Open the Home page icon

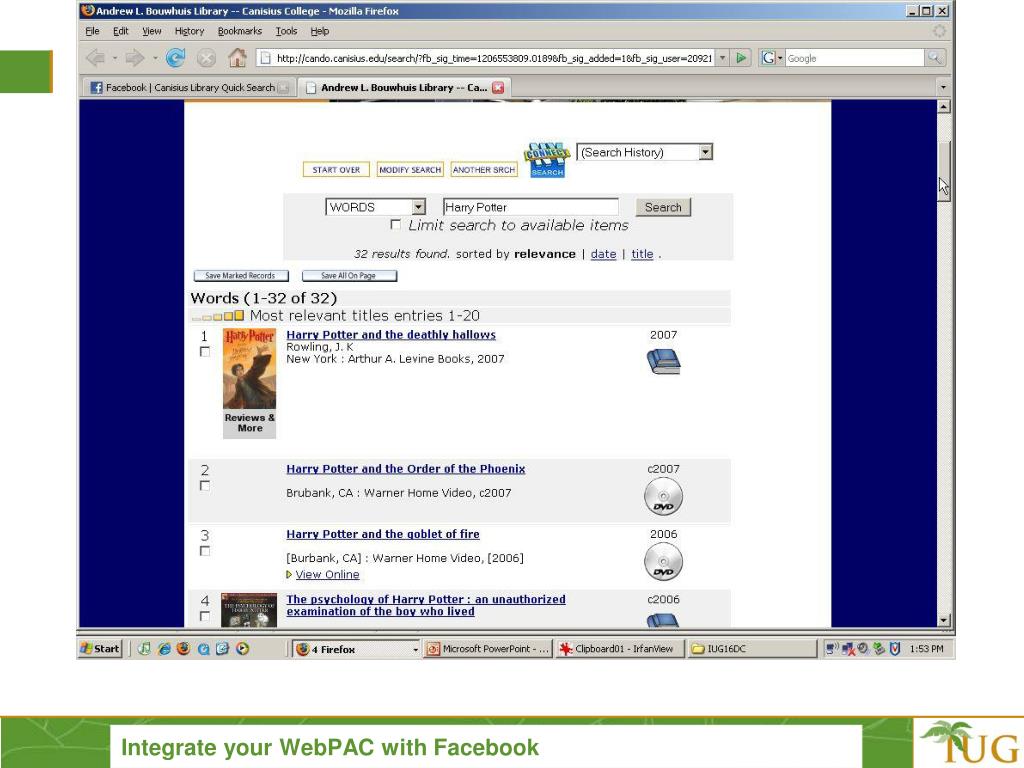coord(237,58)
